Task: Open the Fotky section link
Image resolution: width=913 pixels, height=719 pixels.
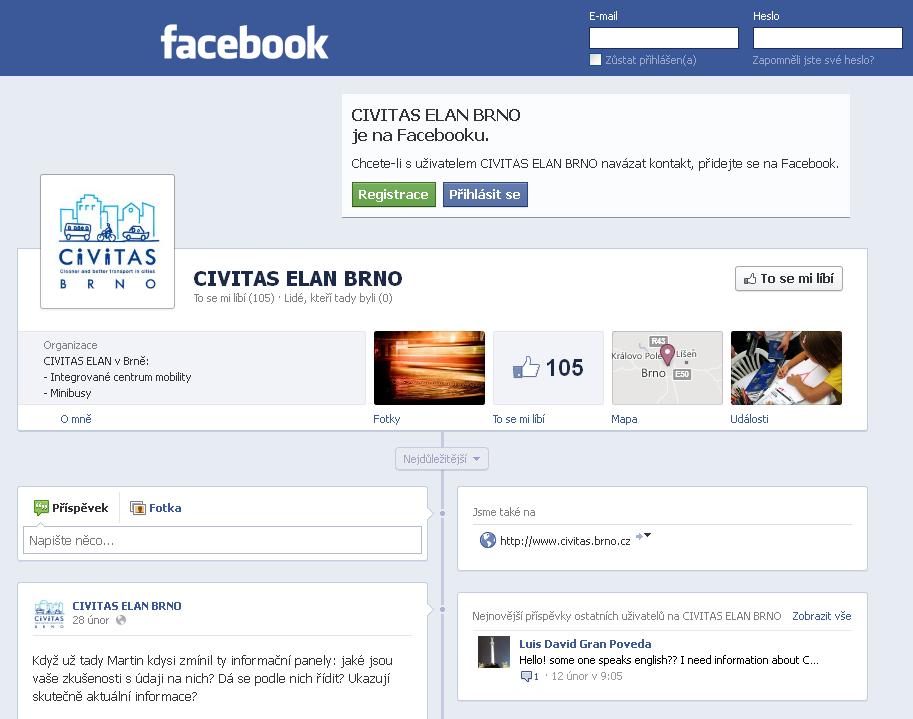Action: click(x=387, y=419)
